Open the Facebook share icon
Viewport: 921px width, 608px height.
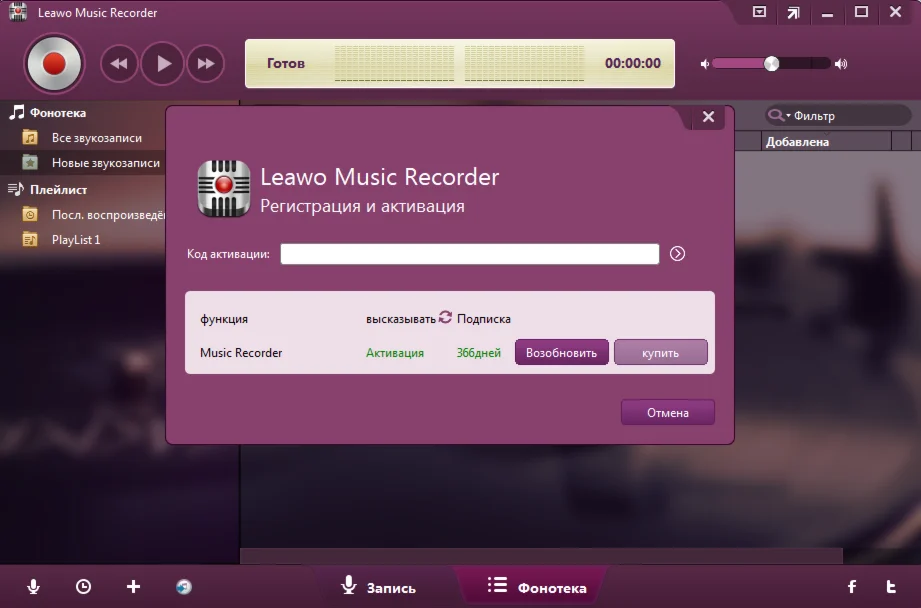pos(852,586)
